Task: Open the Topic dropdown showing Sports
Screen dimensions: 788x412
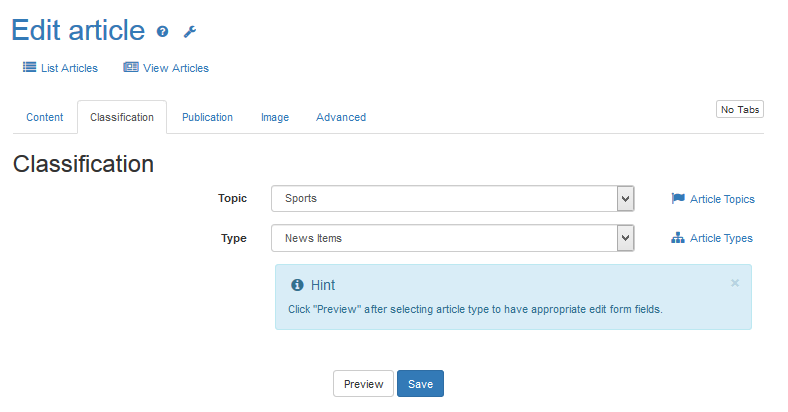Action: click(444, 199)
